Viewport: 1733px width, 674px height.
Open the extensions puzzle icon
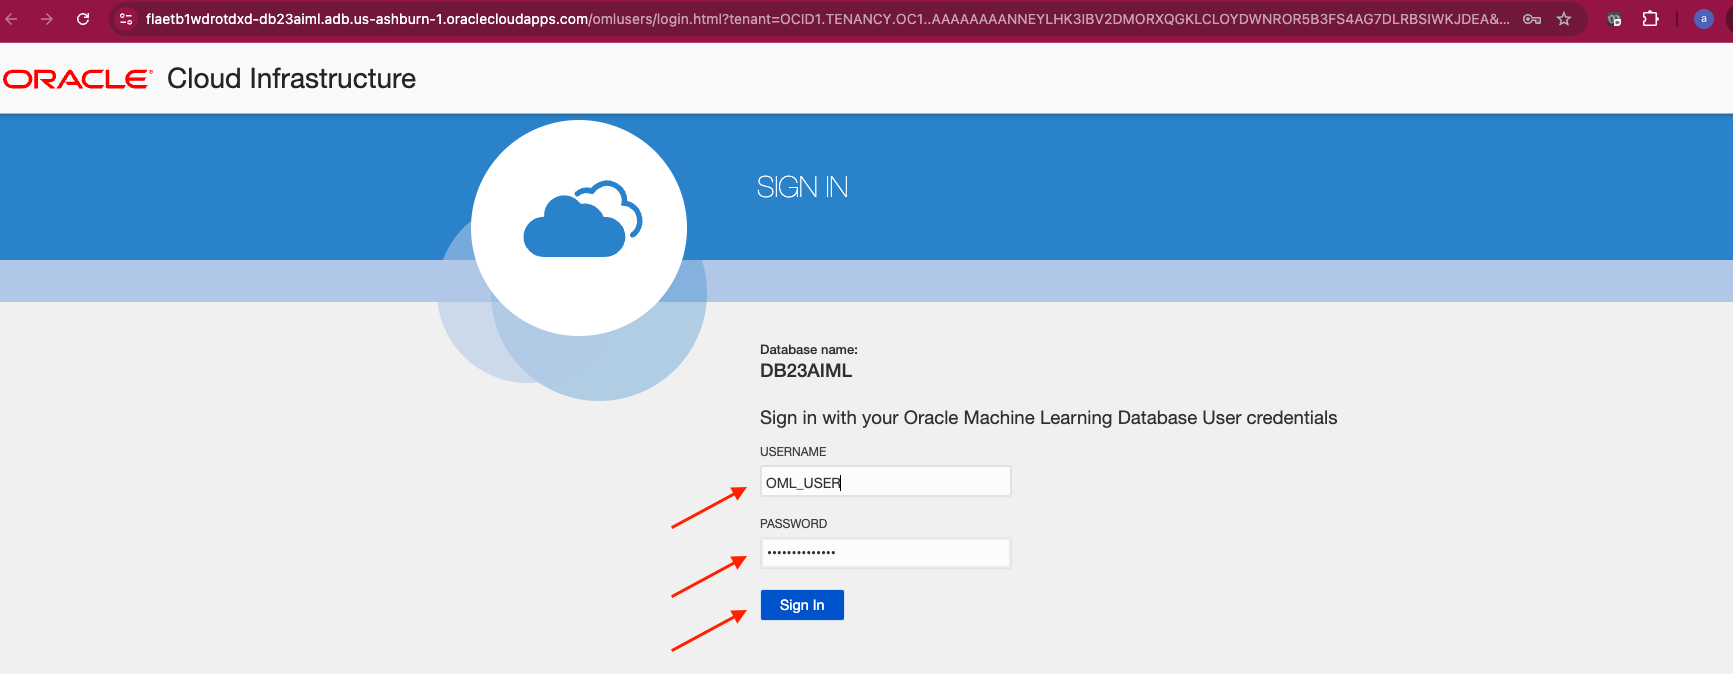1651,19
